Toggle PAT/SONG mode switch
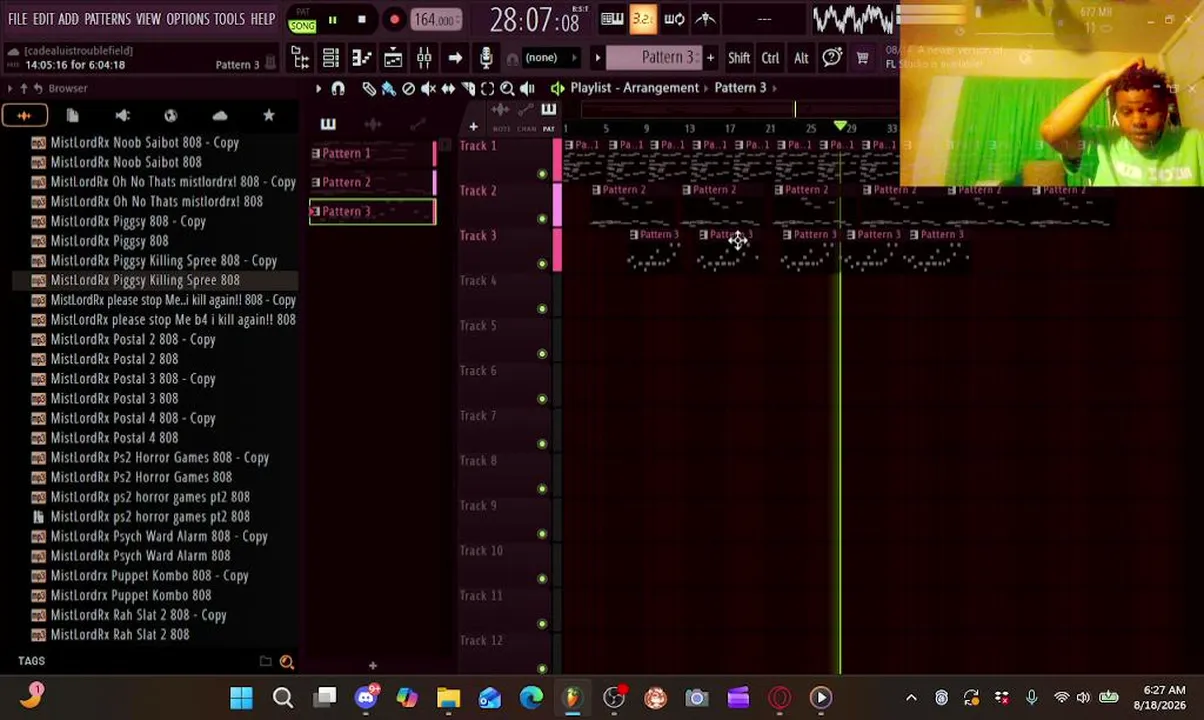This screenshot has height=720, width=1204. (x=302, y=19)
